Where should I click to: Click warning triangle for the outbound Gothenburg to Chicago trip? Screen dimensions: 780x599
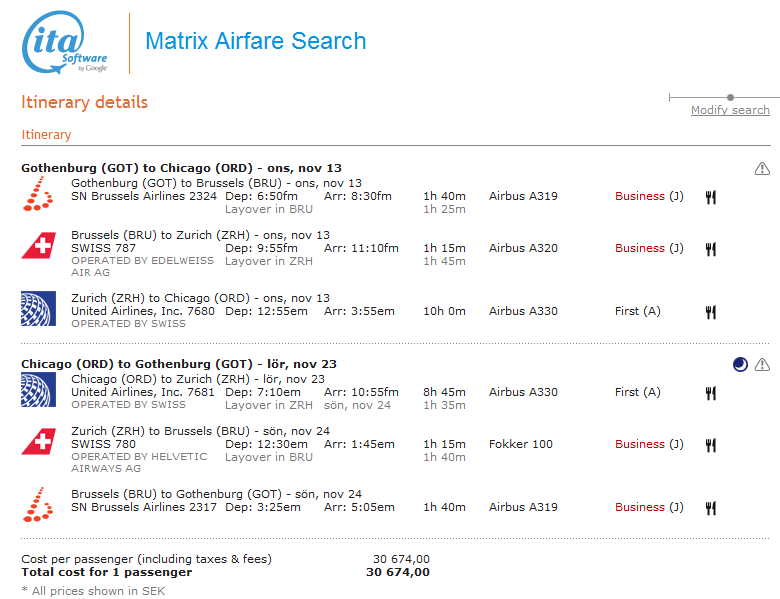[x=762, y=168]
